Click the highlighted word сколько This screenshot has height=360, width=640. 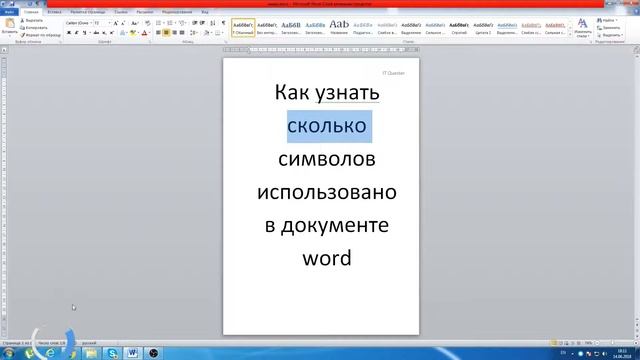point(327,126)
